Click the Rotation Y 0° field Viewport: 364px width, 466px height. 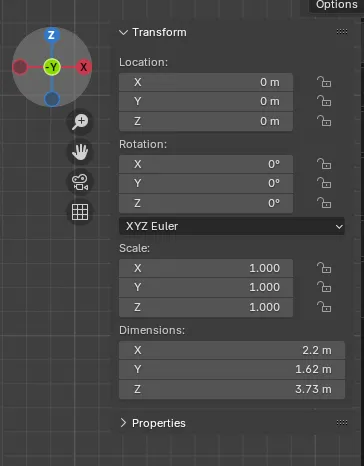pyautogui.click(x=206, y=183)
